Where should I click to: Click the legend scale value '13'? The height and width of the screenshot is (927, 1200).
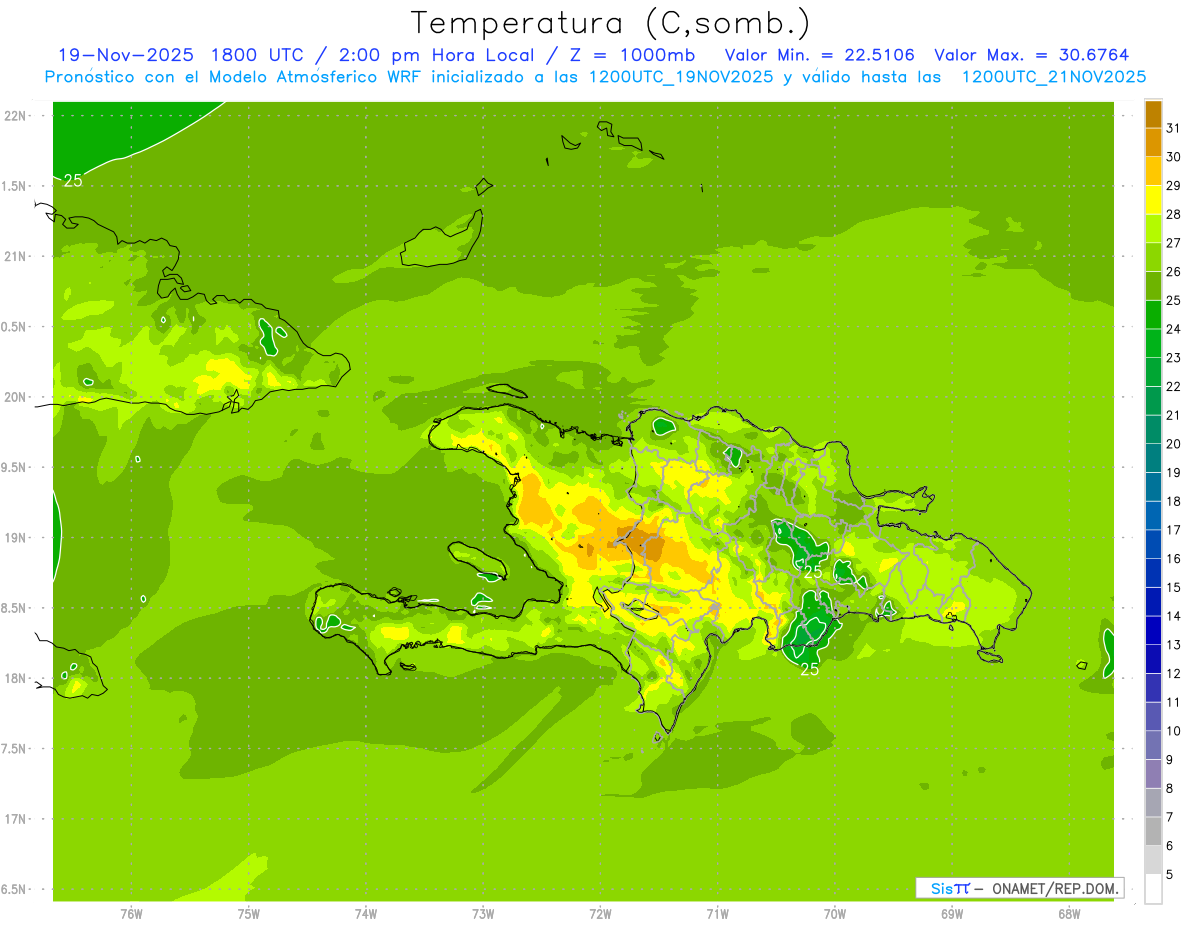coord(1174,645)
